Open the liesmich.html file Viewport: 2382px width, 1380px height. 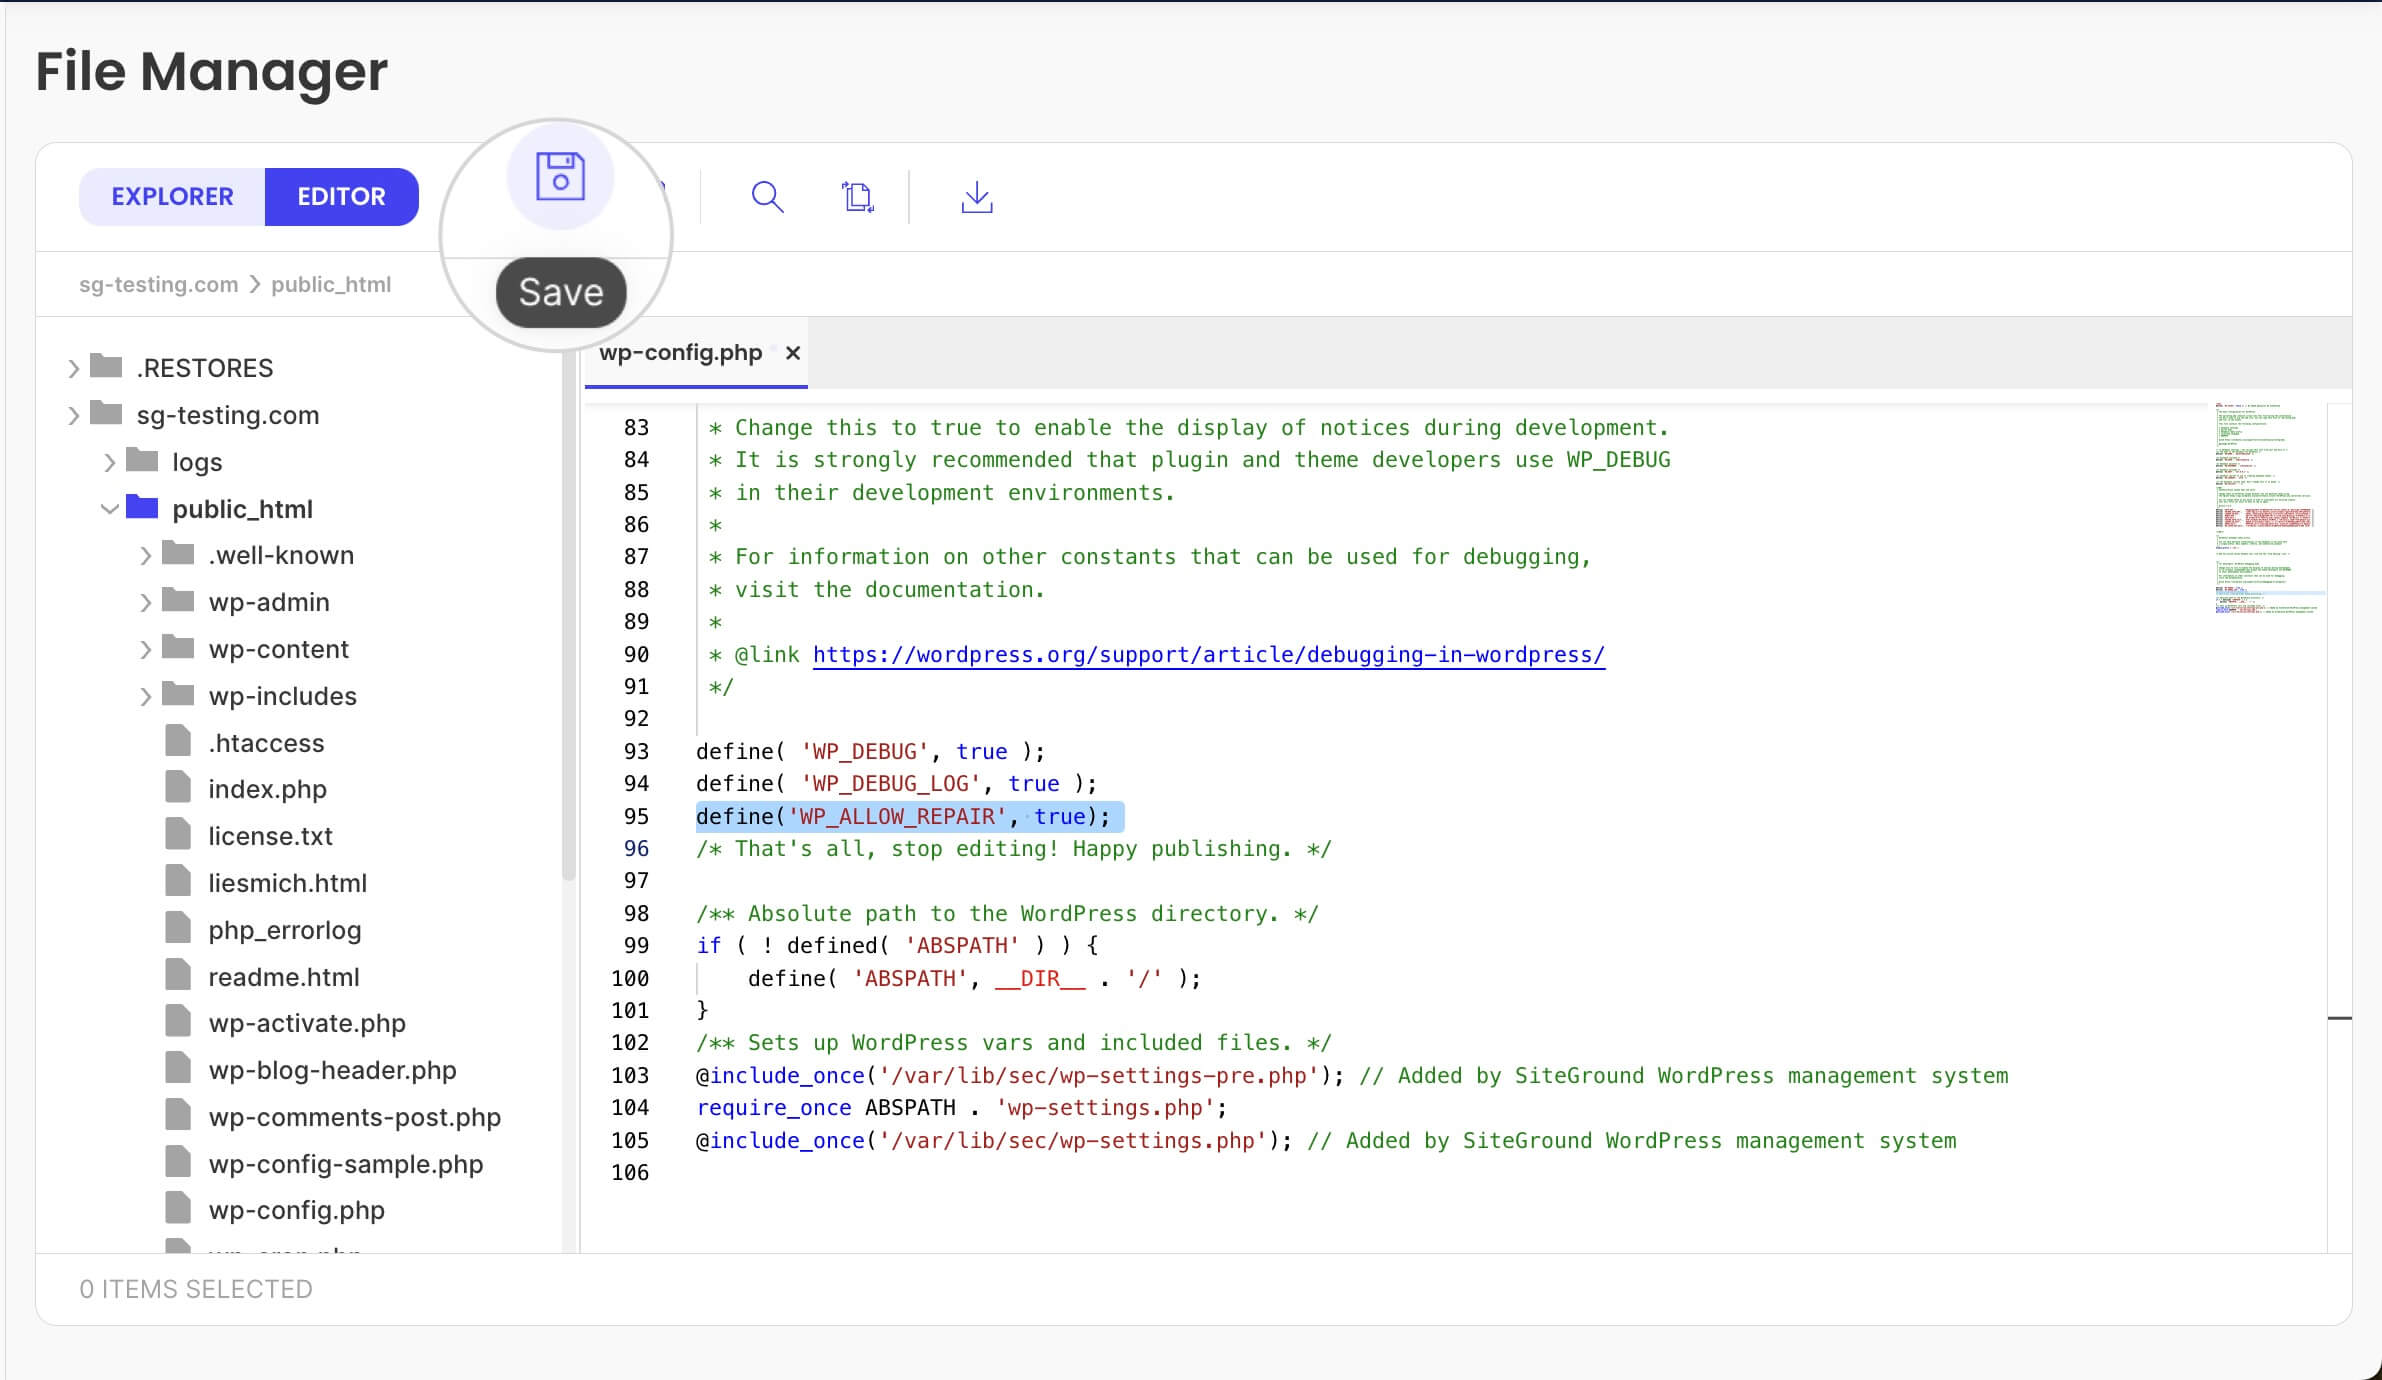287,883
